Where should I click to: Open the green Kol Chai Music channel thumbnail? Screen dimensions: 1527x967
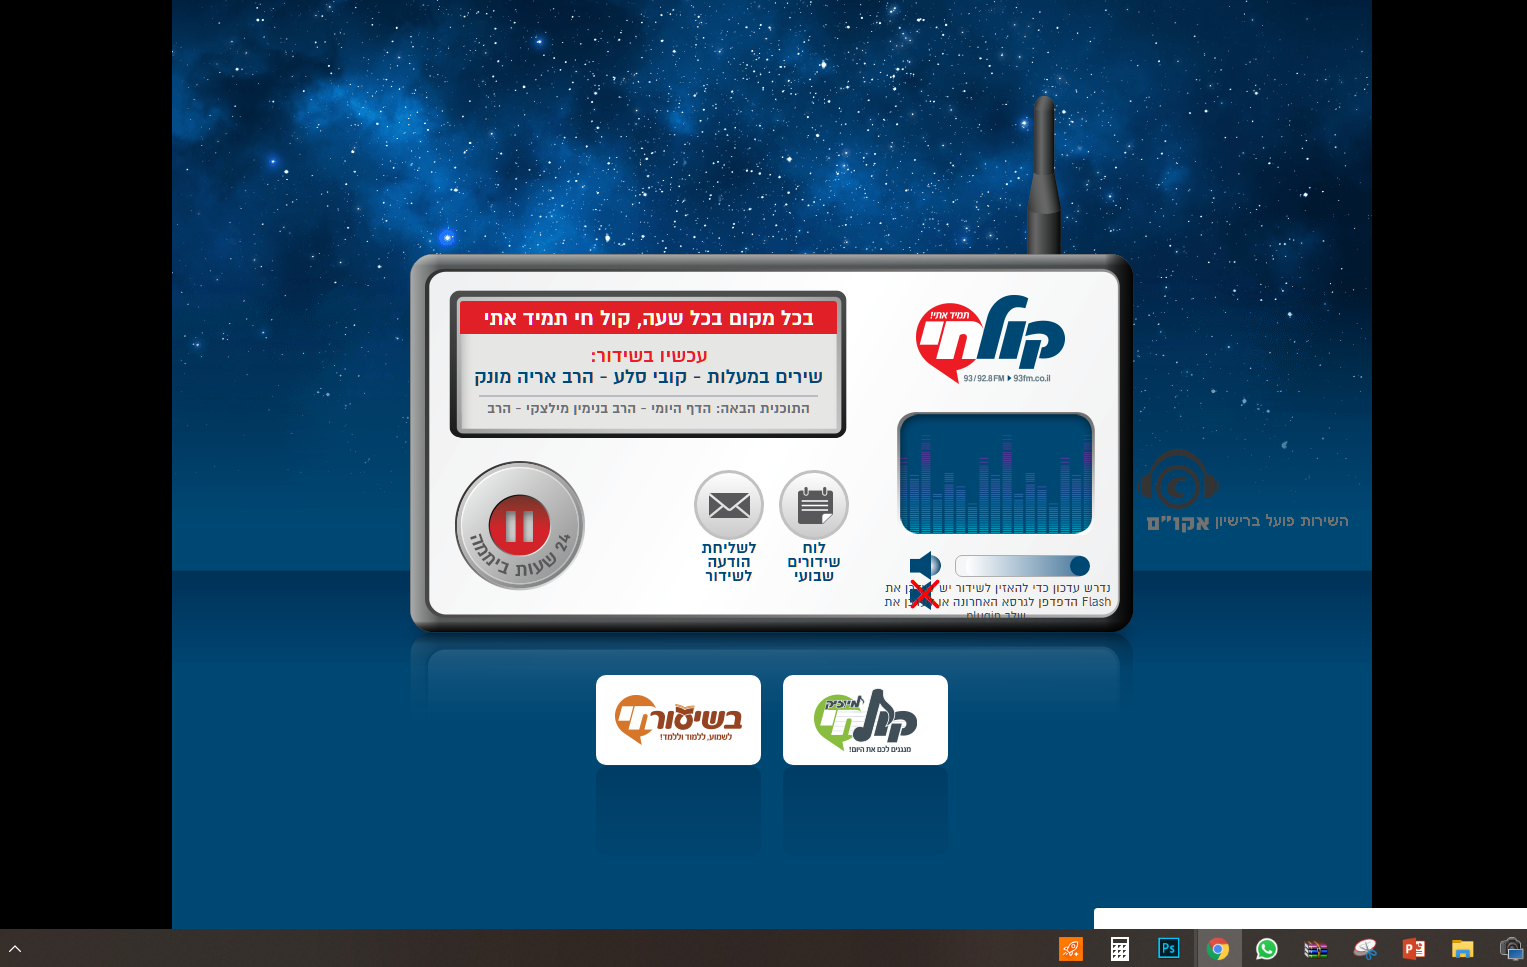(x=865, y=720)
